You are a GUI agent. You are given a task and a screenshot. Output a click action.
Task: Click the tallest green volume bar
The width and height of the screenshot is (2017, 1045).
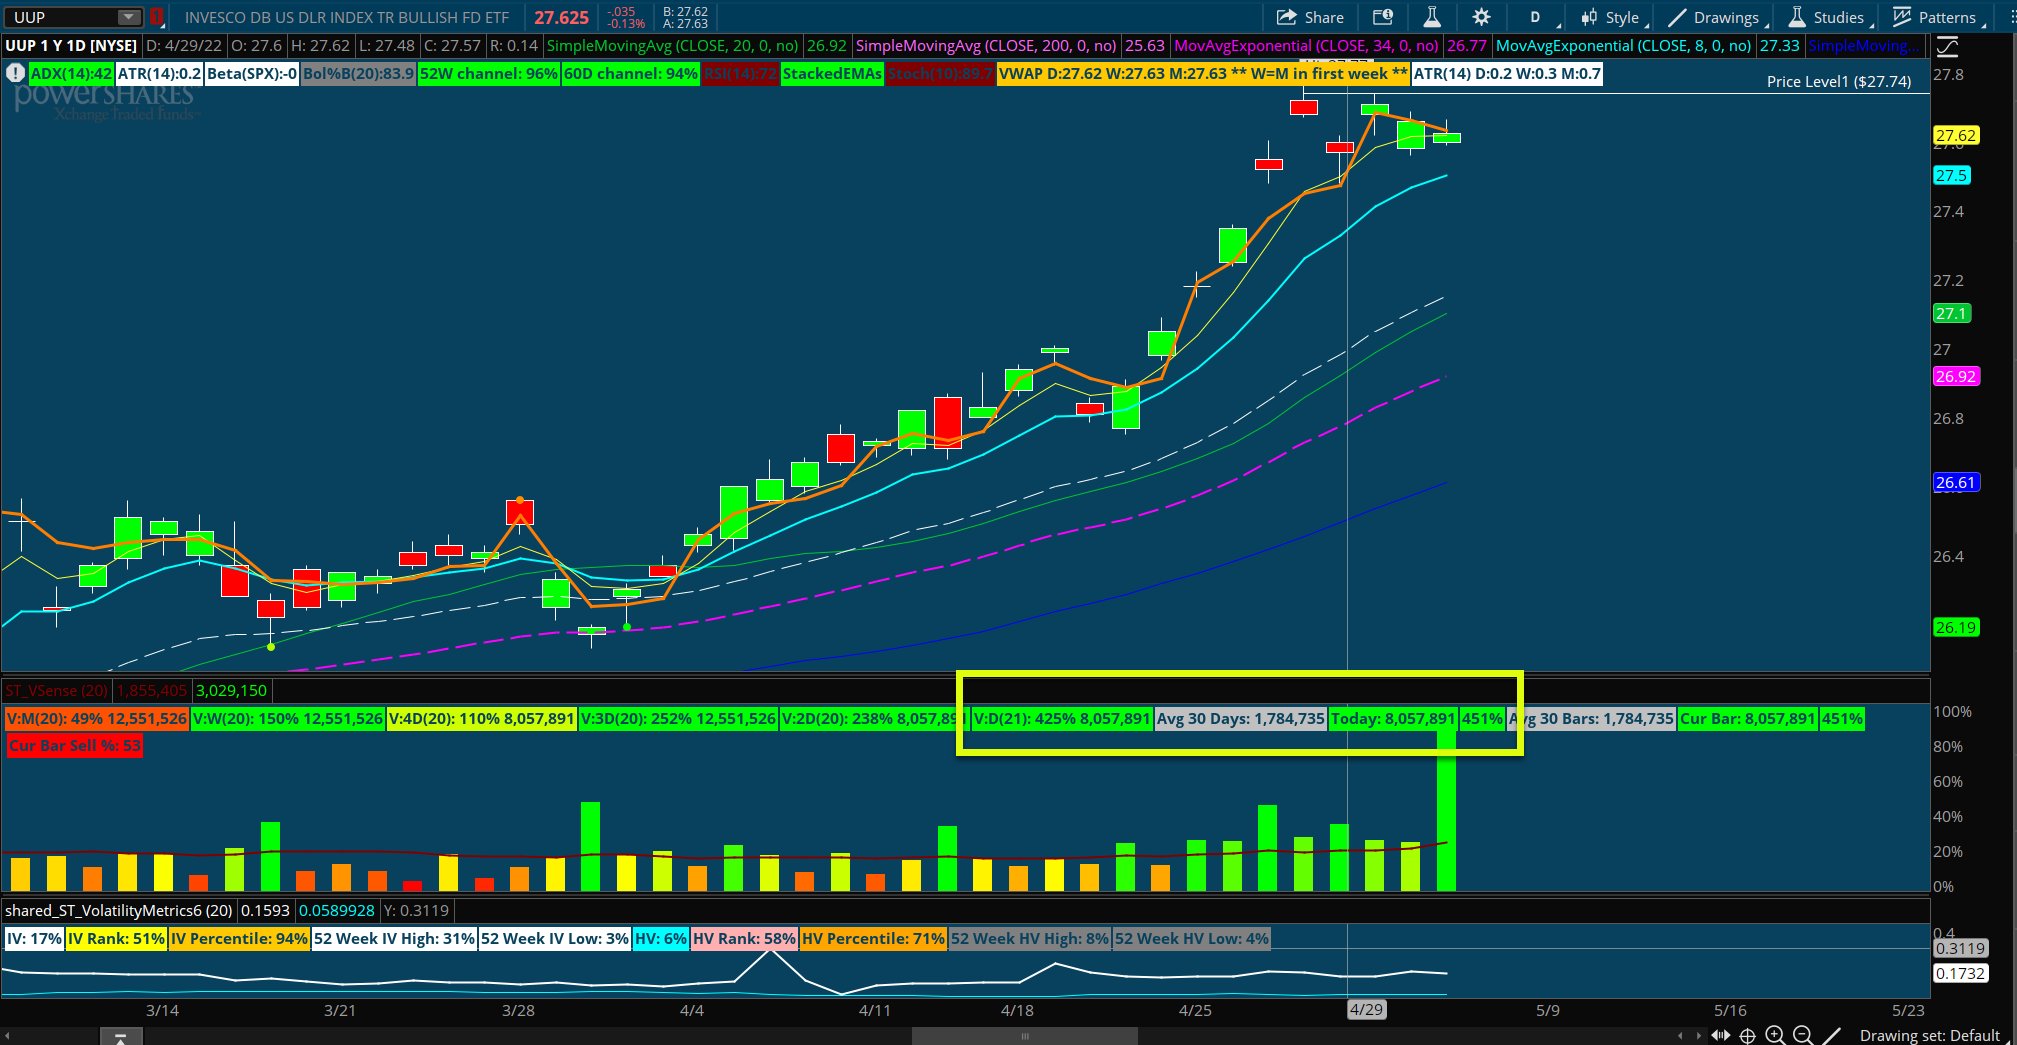click(1446, 810)
